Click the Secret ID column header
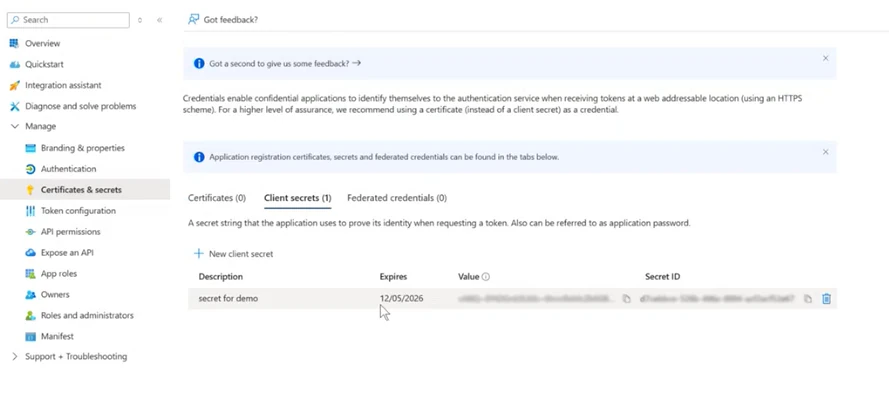The width and height of the screenshot is (889, 409). [662, 277]
